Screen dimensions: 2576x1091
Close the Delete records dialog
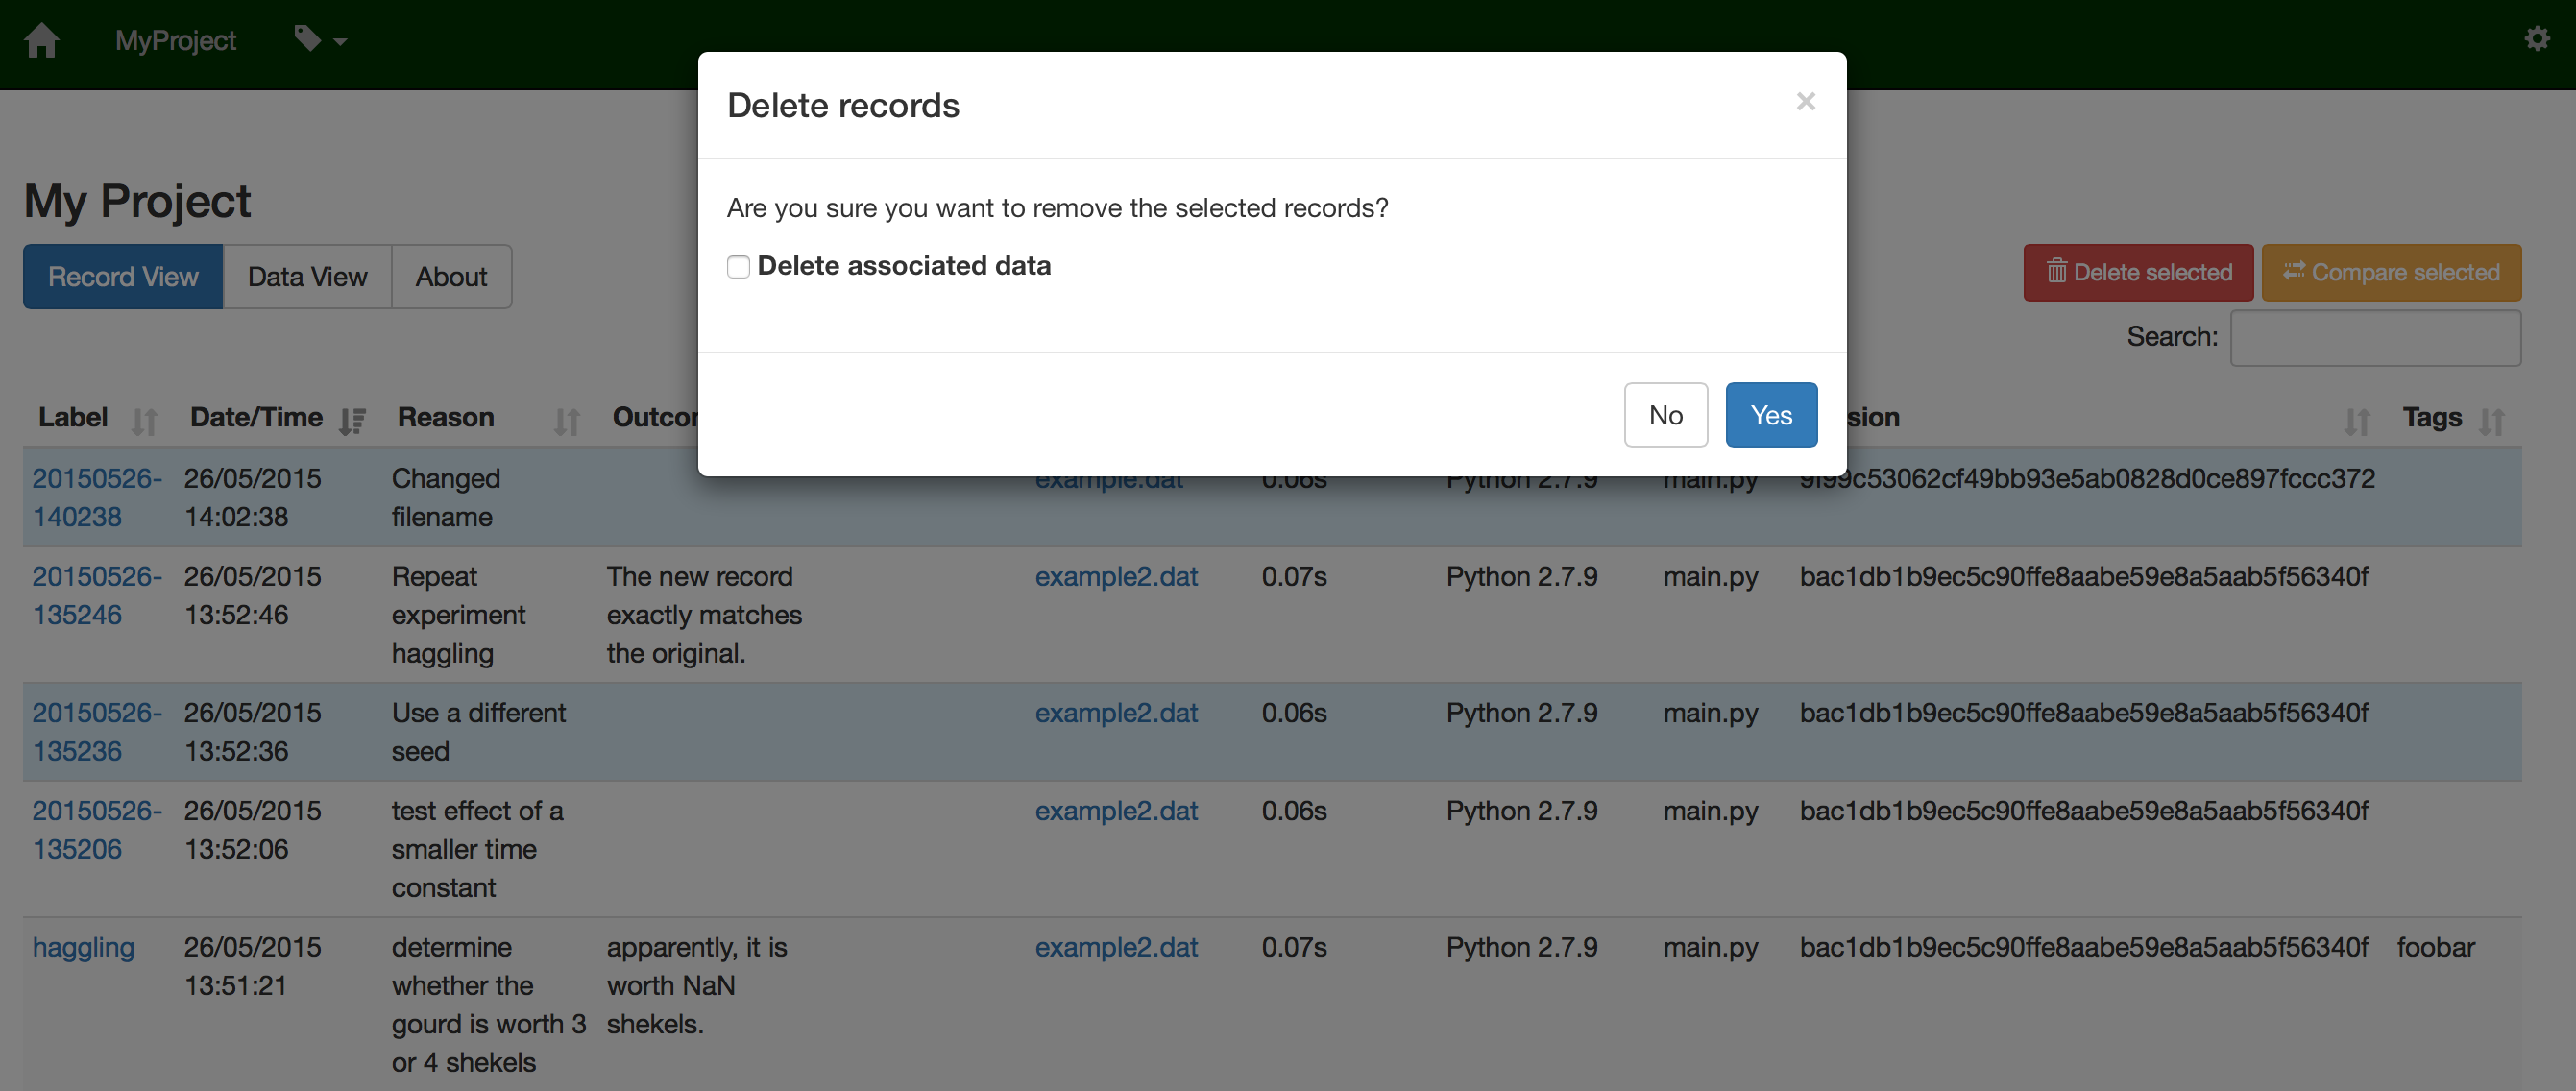[1805, 101]
